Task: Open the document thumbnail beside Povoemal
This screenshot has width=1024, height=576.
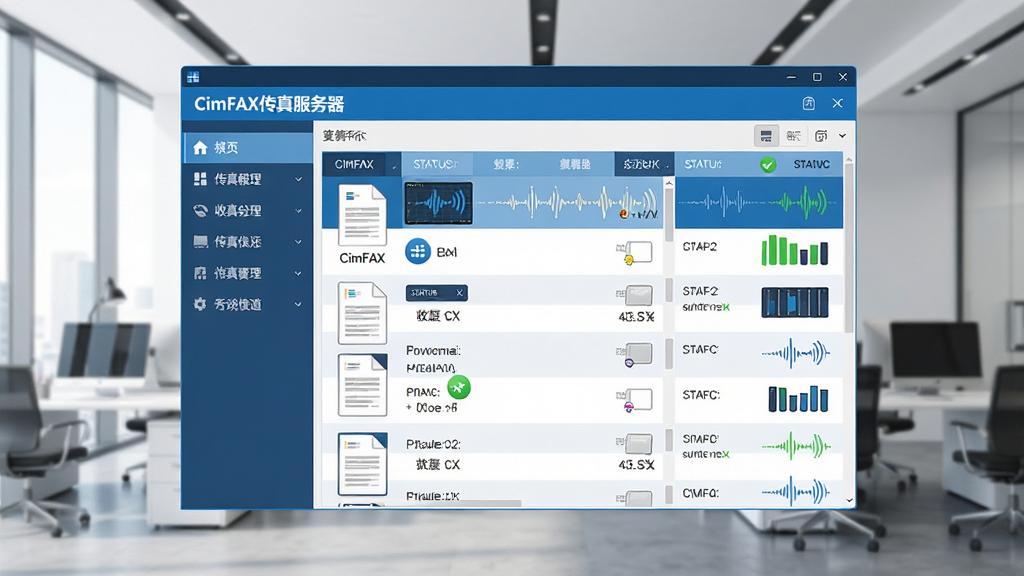Action: click(362, 385)
